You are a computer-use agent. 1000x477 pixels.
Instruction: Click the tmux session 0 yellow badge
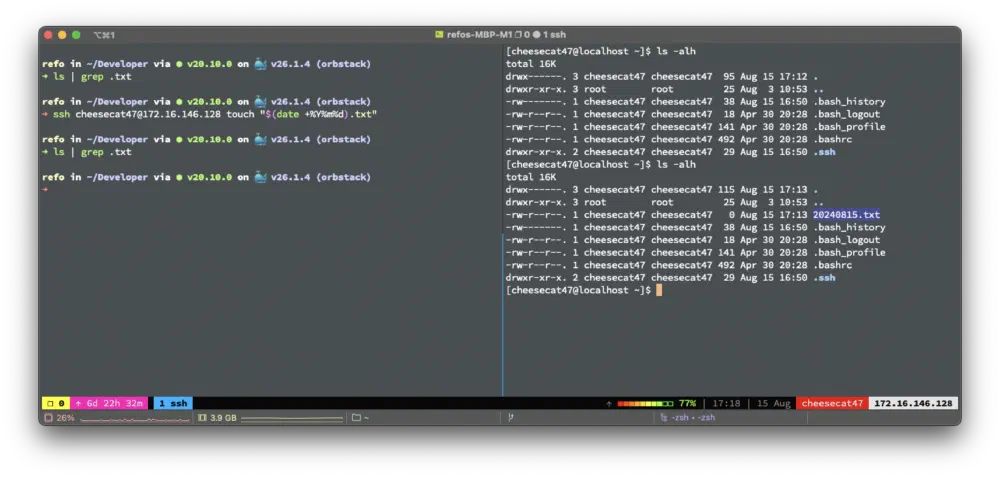pyautogui.click(x=54, y=403)
